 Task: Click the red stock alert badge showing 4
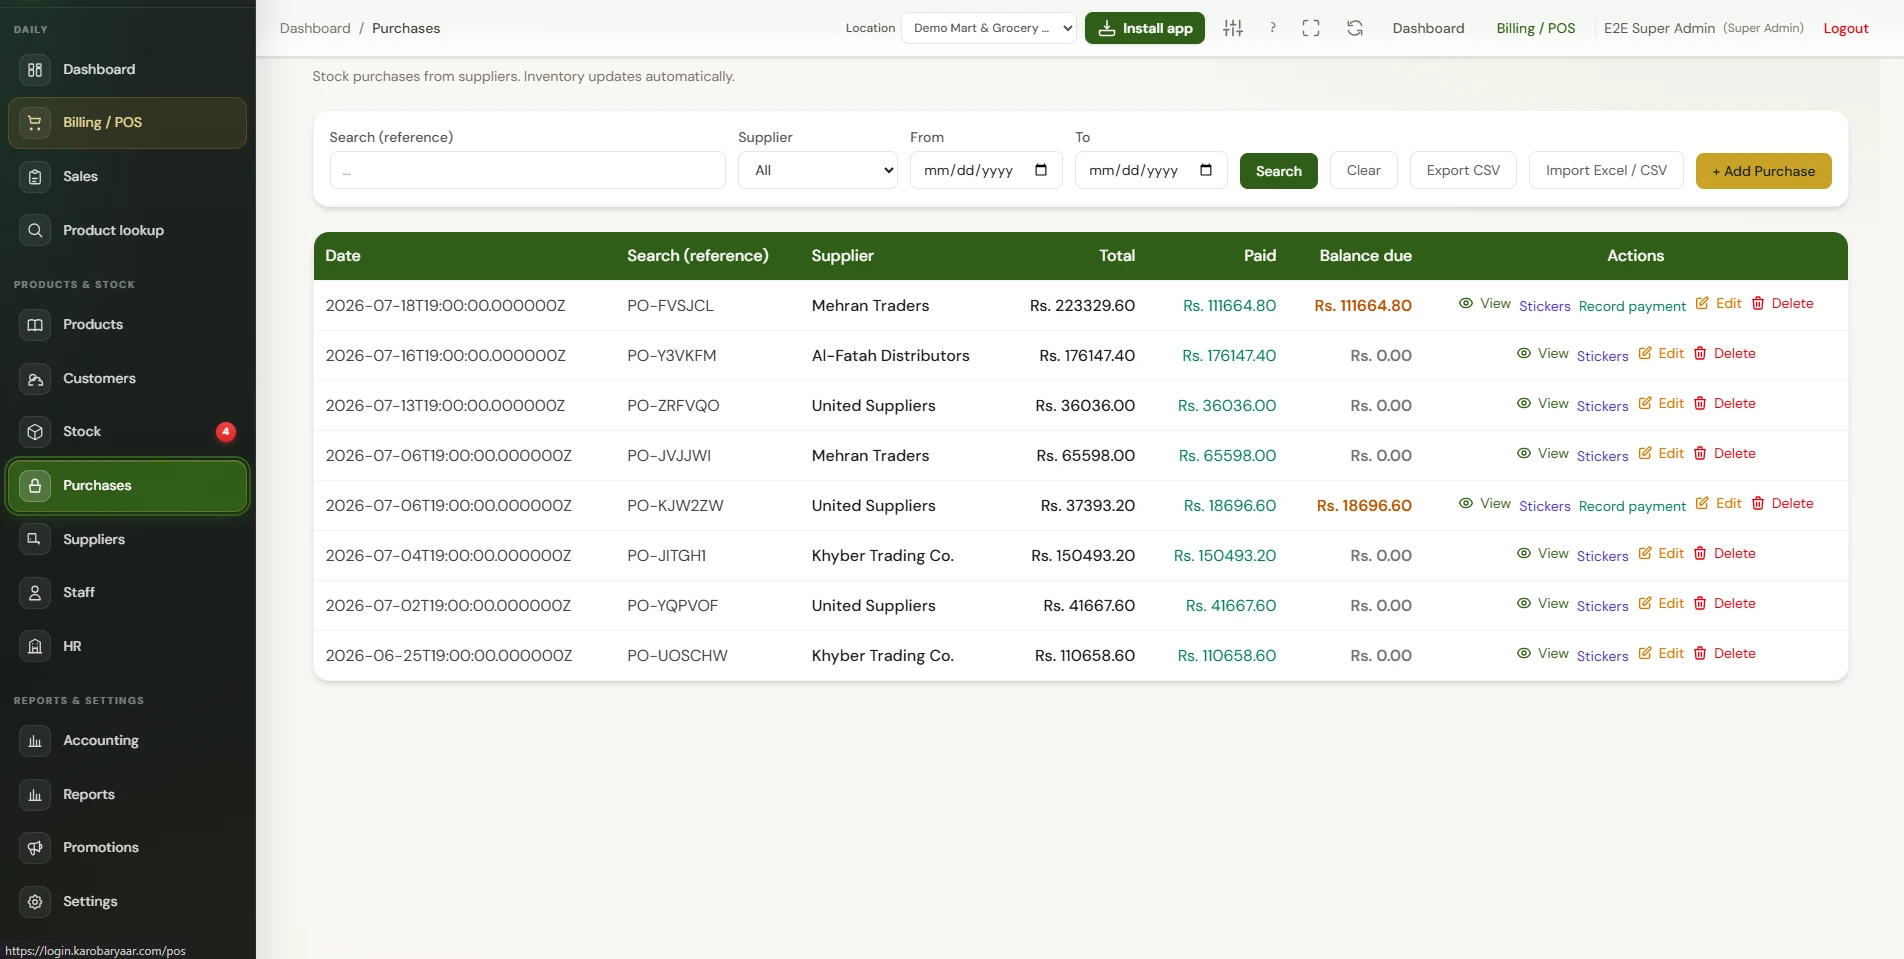coord(226,432)
